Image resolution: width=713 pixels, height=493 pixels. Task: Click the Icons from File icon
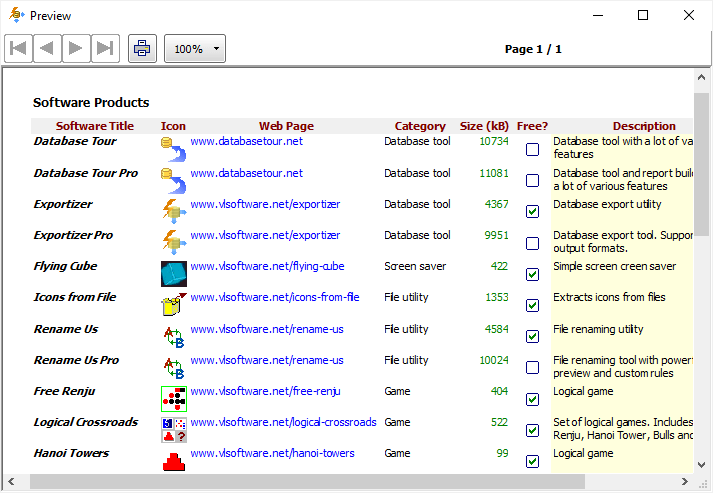coord(174,304)
